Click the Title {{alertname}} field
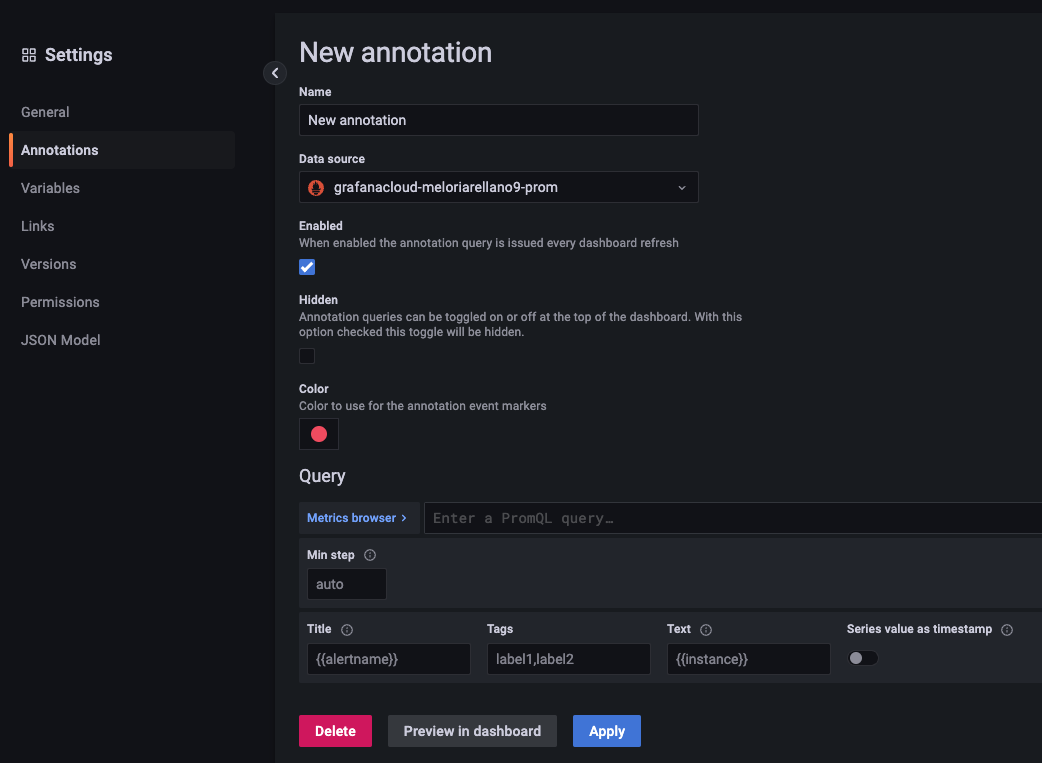1042x763 pixels. 389,659
